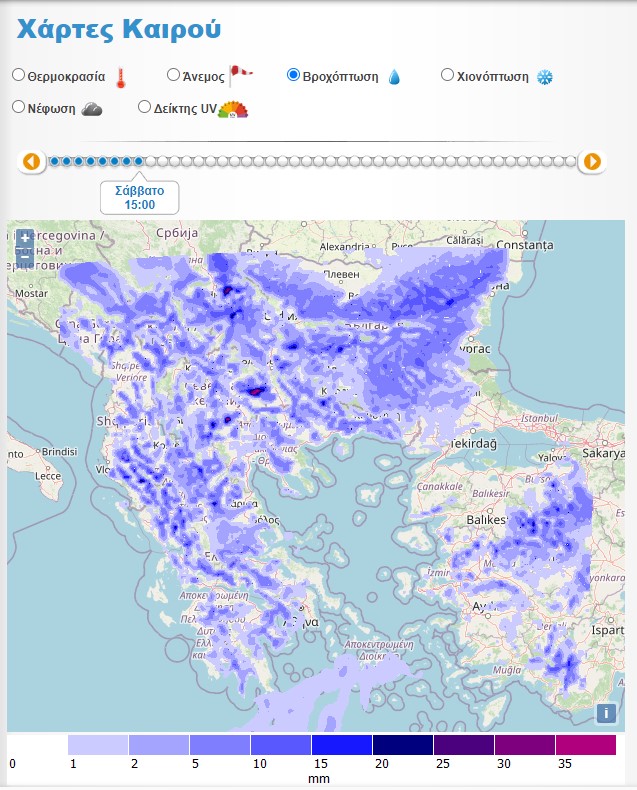Jump to the first dot on the timeline
The width and height of the screenshot is (637, 790).
tap(54, 161)
